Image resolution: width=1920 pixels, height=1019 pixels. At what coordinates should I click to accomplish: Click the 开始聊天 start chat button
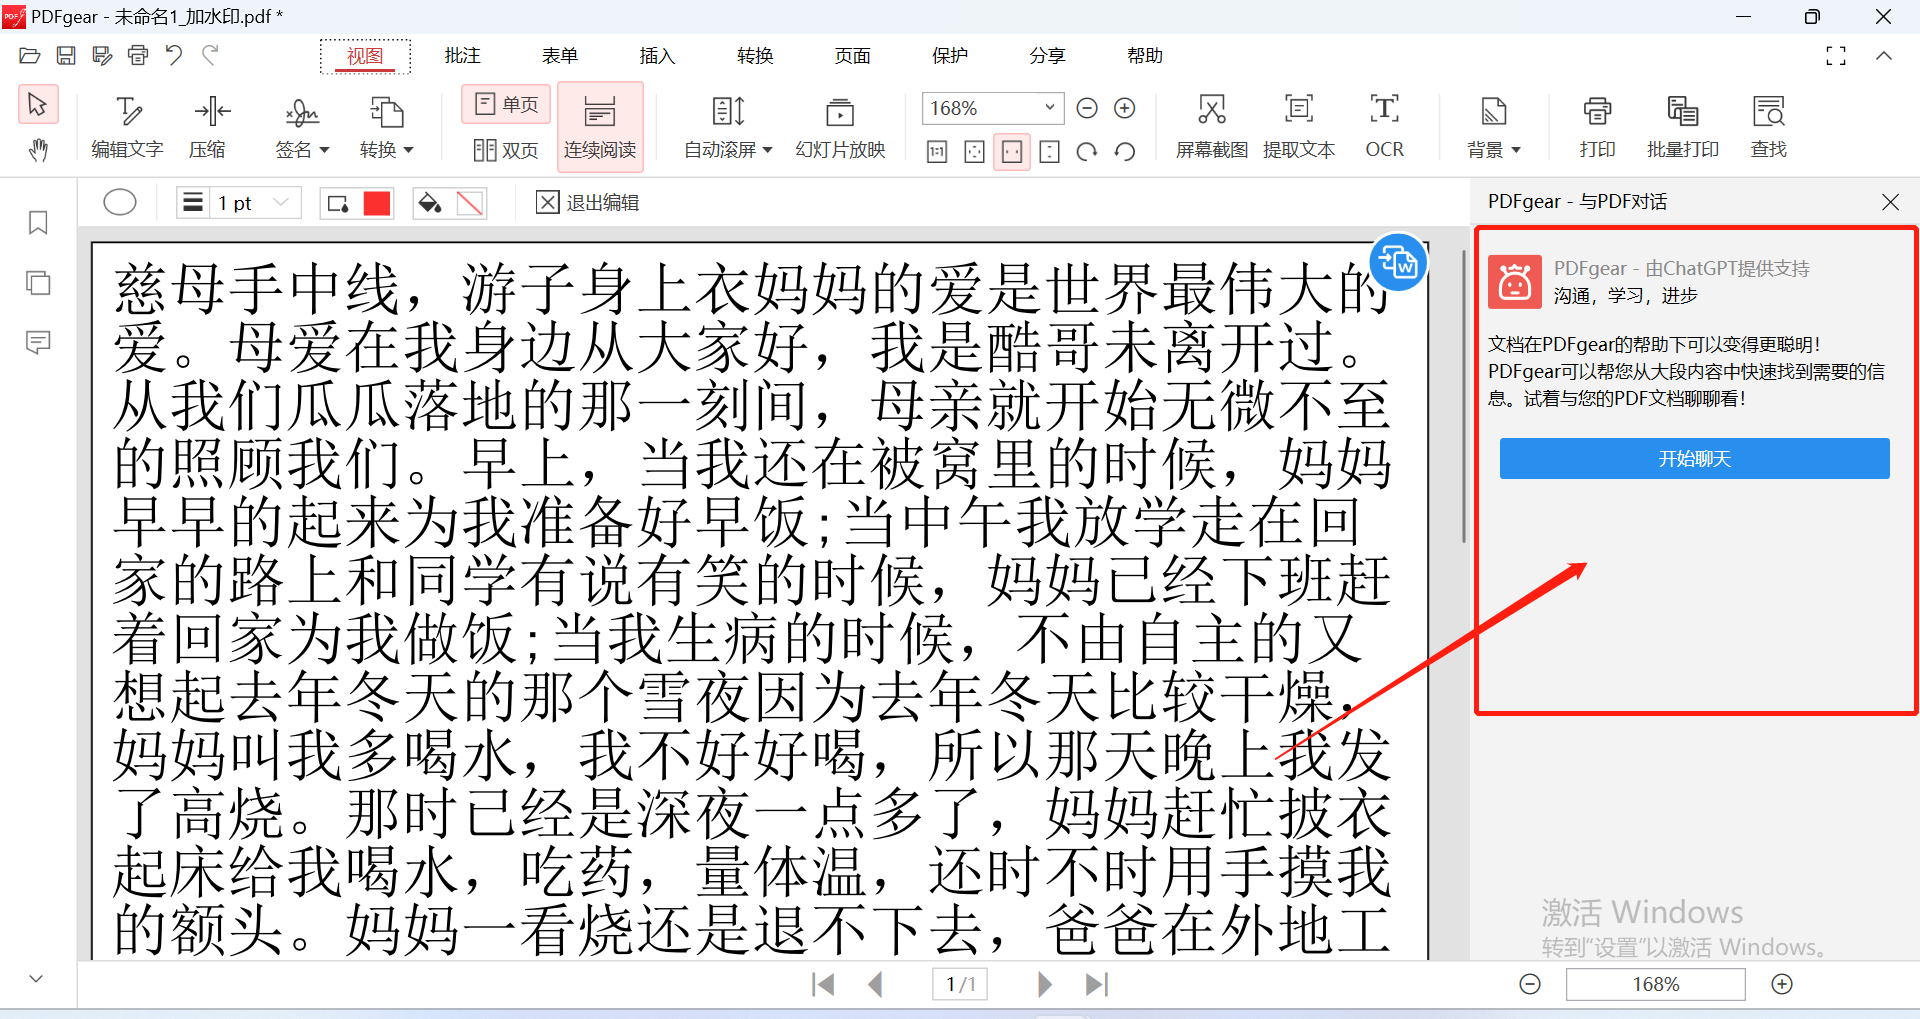coord(1694,459)
